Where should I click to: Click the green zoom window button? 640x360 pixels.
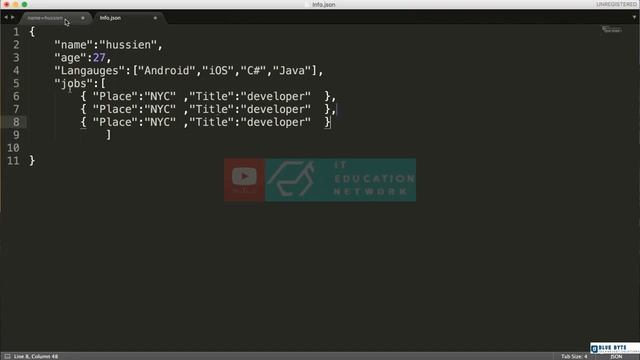pyautogui.click(x=24, y=4)
